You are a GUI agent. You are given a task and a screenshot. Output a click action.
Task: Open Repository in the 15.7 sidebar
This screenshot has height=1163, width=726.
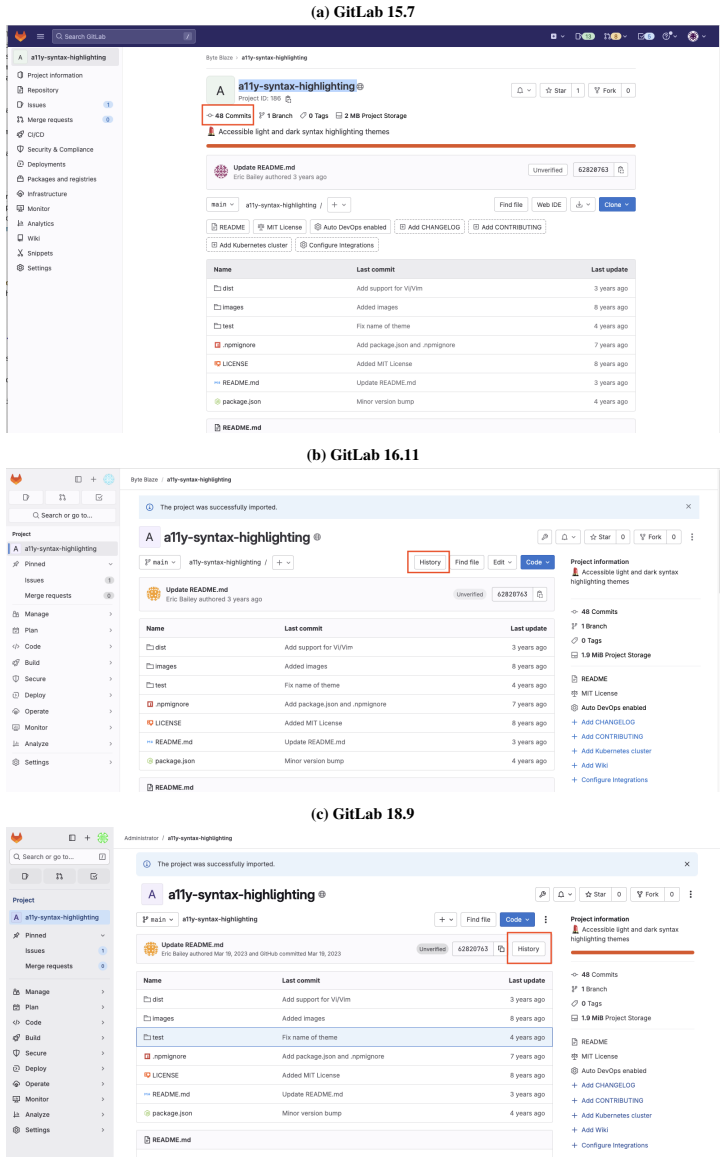coord(43,90)
